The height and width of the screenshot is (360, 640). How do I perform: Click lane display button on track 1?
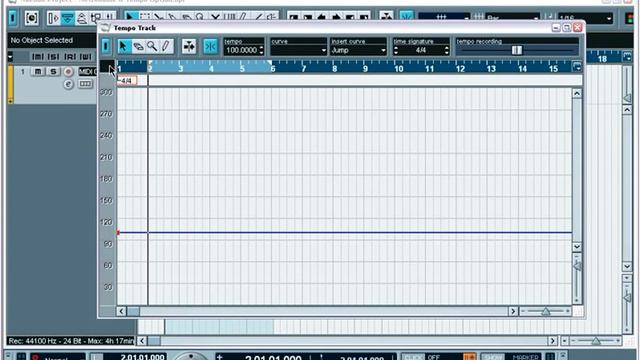(85, 84)
